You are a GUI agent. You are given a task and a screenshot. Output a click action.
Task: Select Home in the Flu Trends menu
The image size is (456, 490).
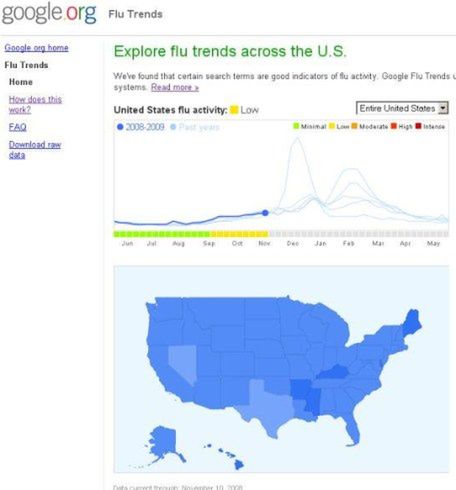[21, 82]
